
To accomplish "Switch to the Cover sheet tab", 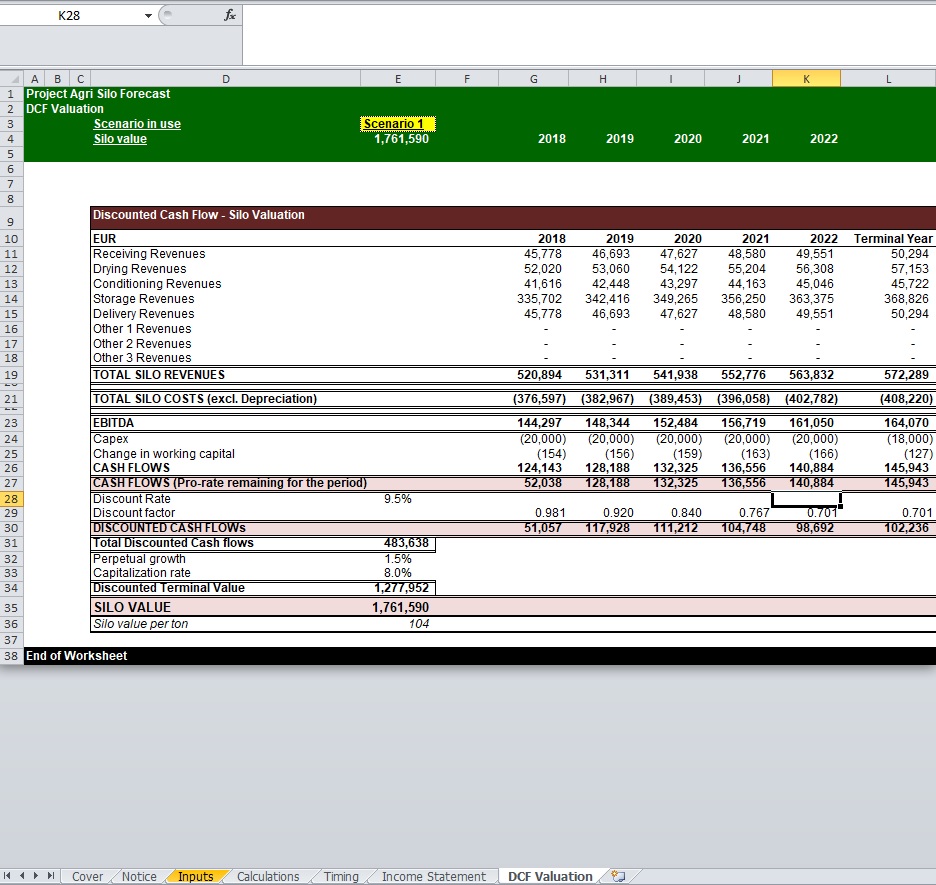I will click(x=87, y=876).
